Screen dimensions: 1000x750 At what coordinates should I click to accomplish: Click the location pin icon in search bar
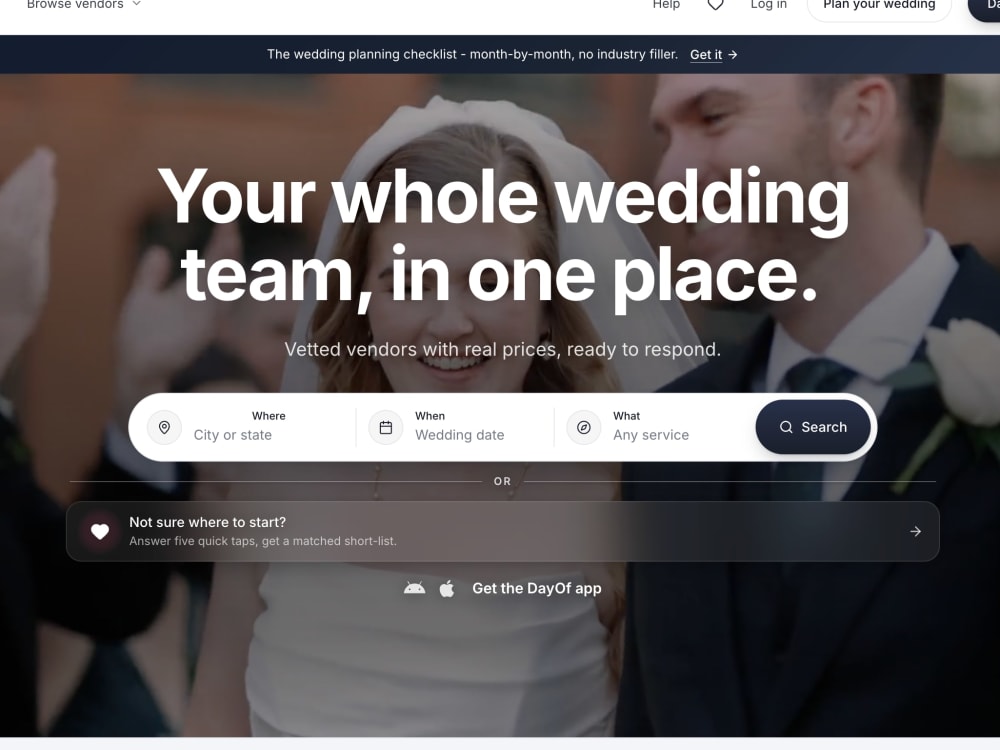point(165,427)
